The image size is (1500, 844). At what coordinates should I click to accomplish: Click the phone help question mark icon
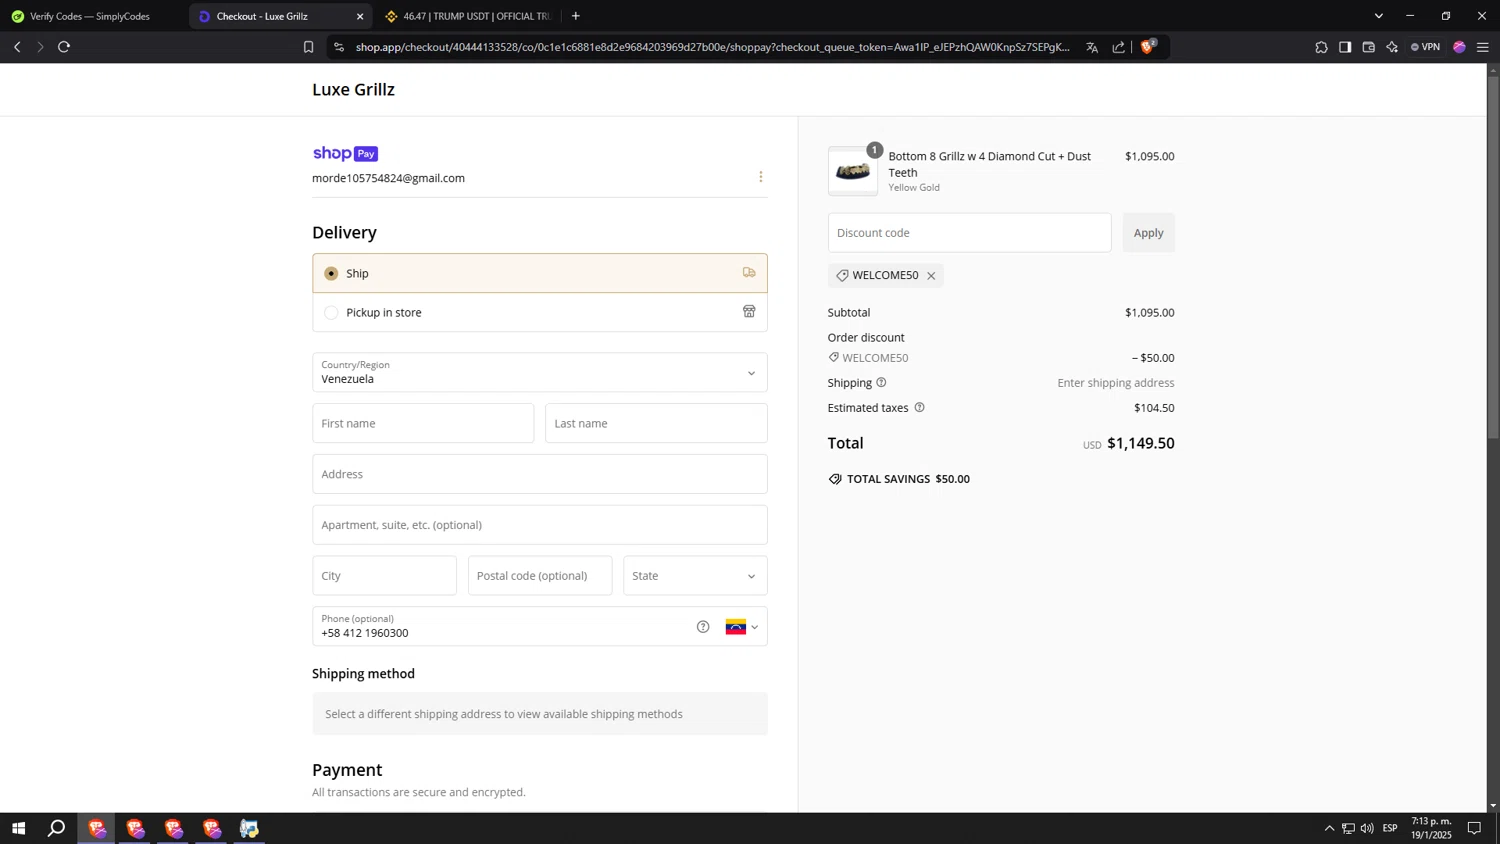[703, 627]
